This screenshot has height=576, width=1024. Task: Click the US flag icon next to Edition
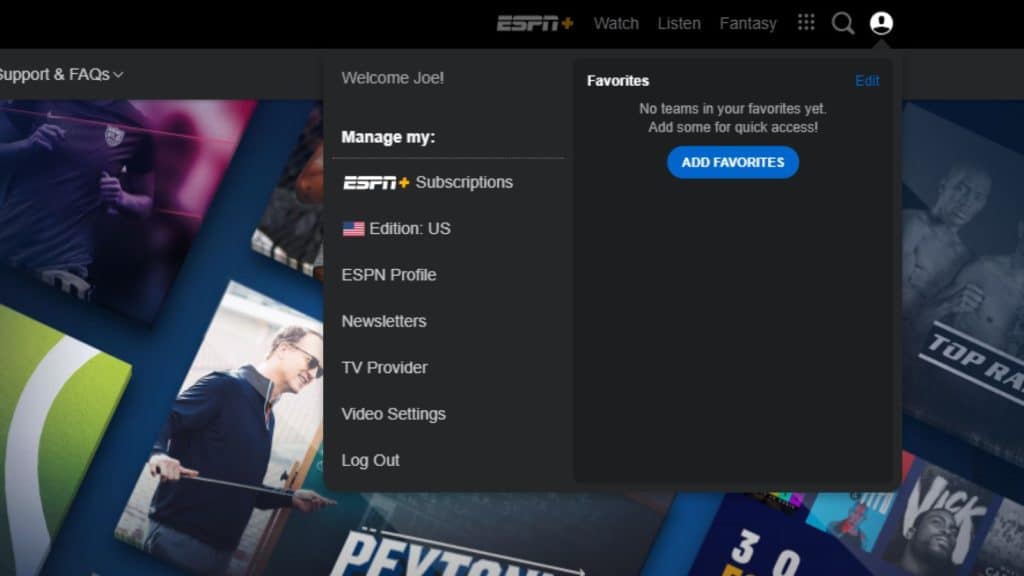(352, 228)
